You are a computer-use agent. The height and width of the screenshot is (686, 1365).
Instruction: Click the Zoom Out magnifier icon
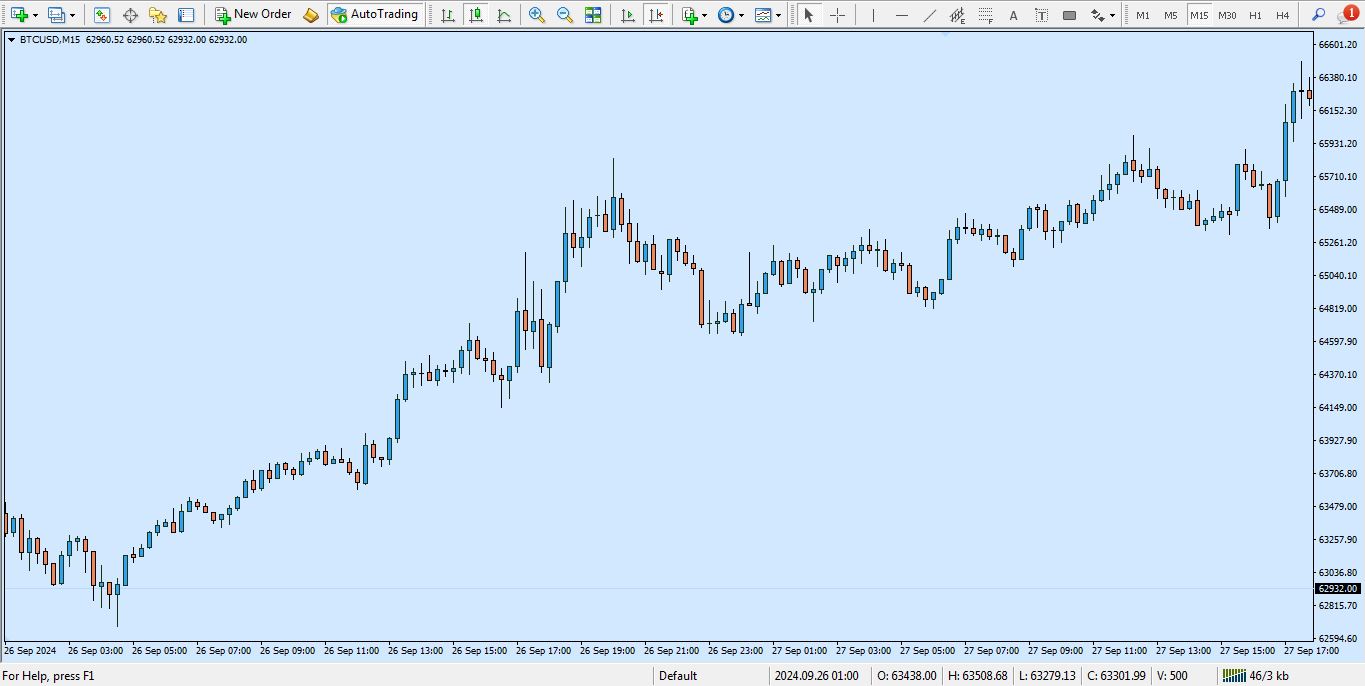pos(565,15)
